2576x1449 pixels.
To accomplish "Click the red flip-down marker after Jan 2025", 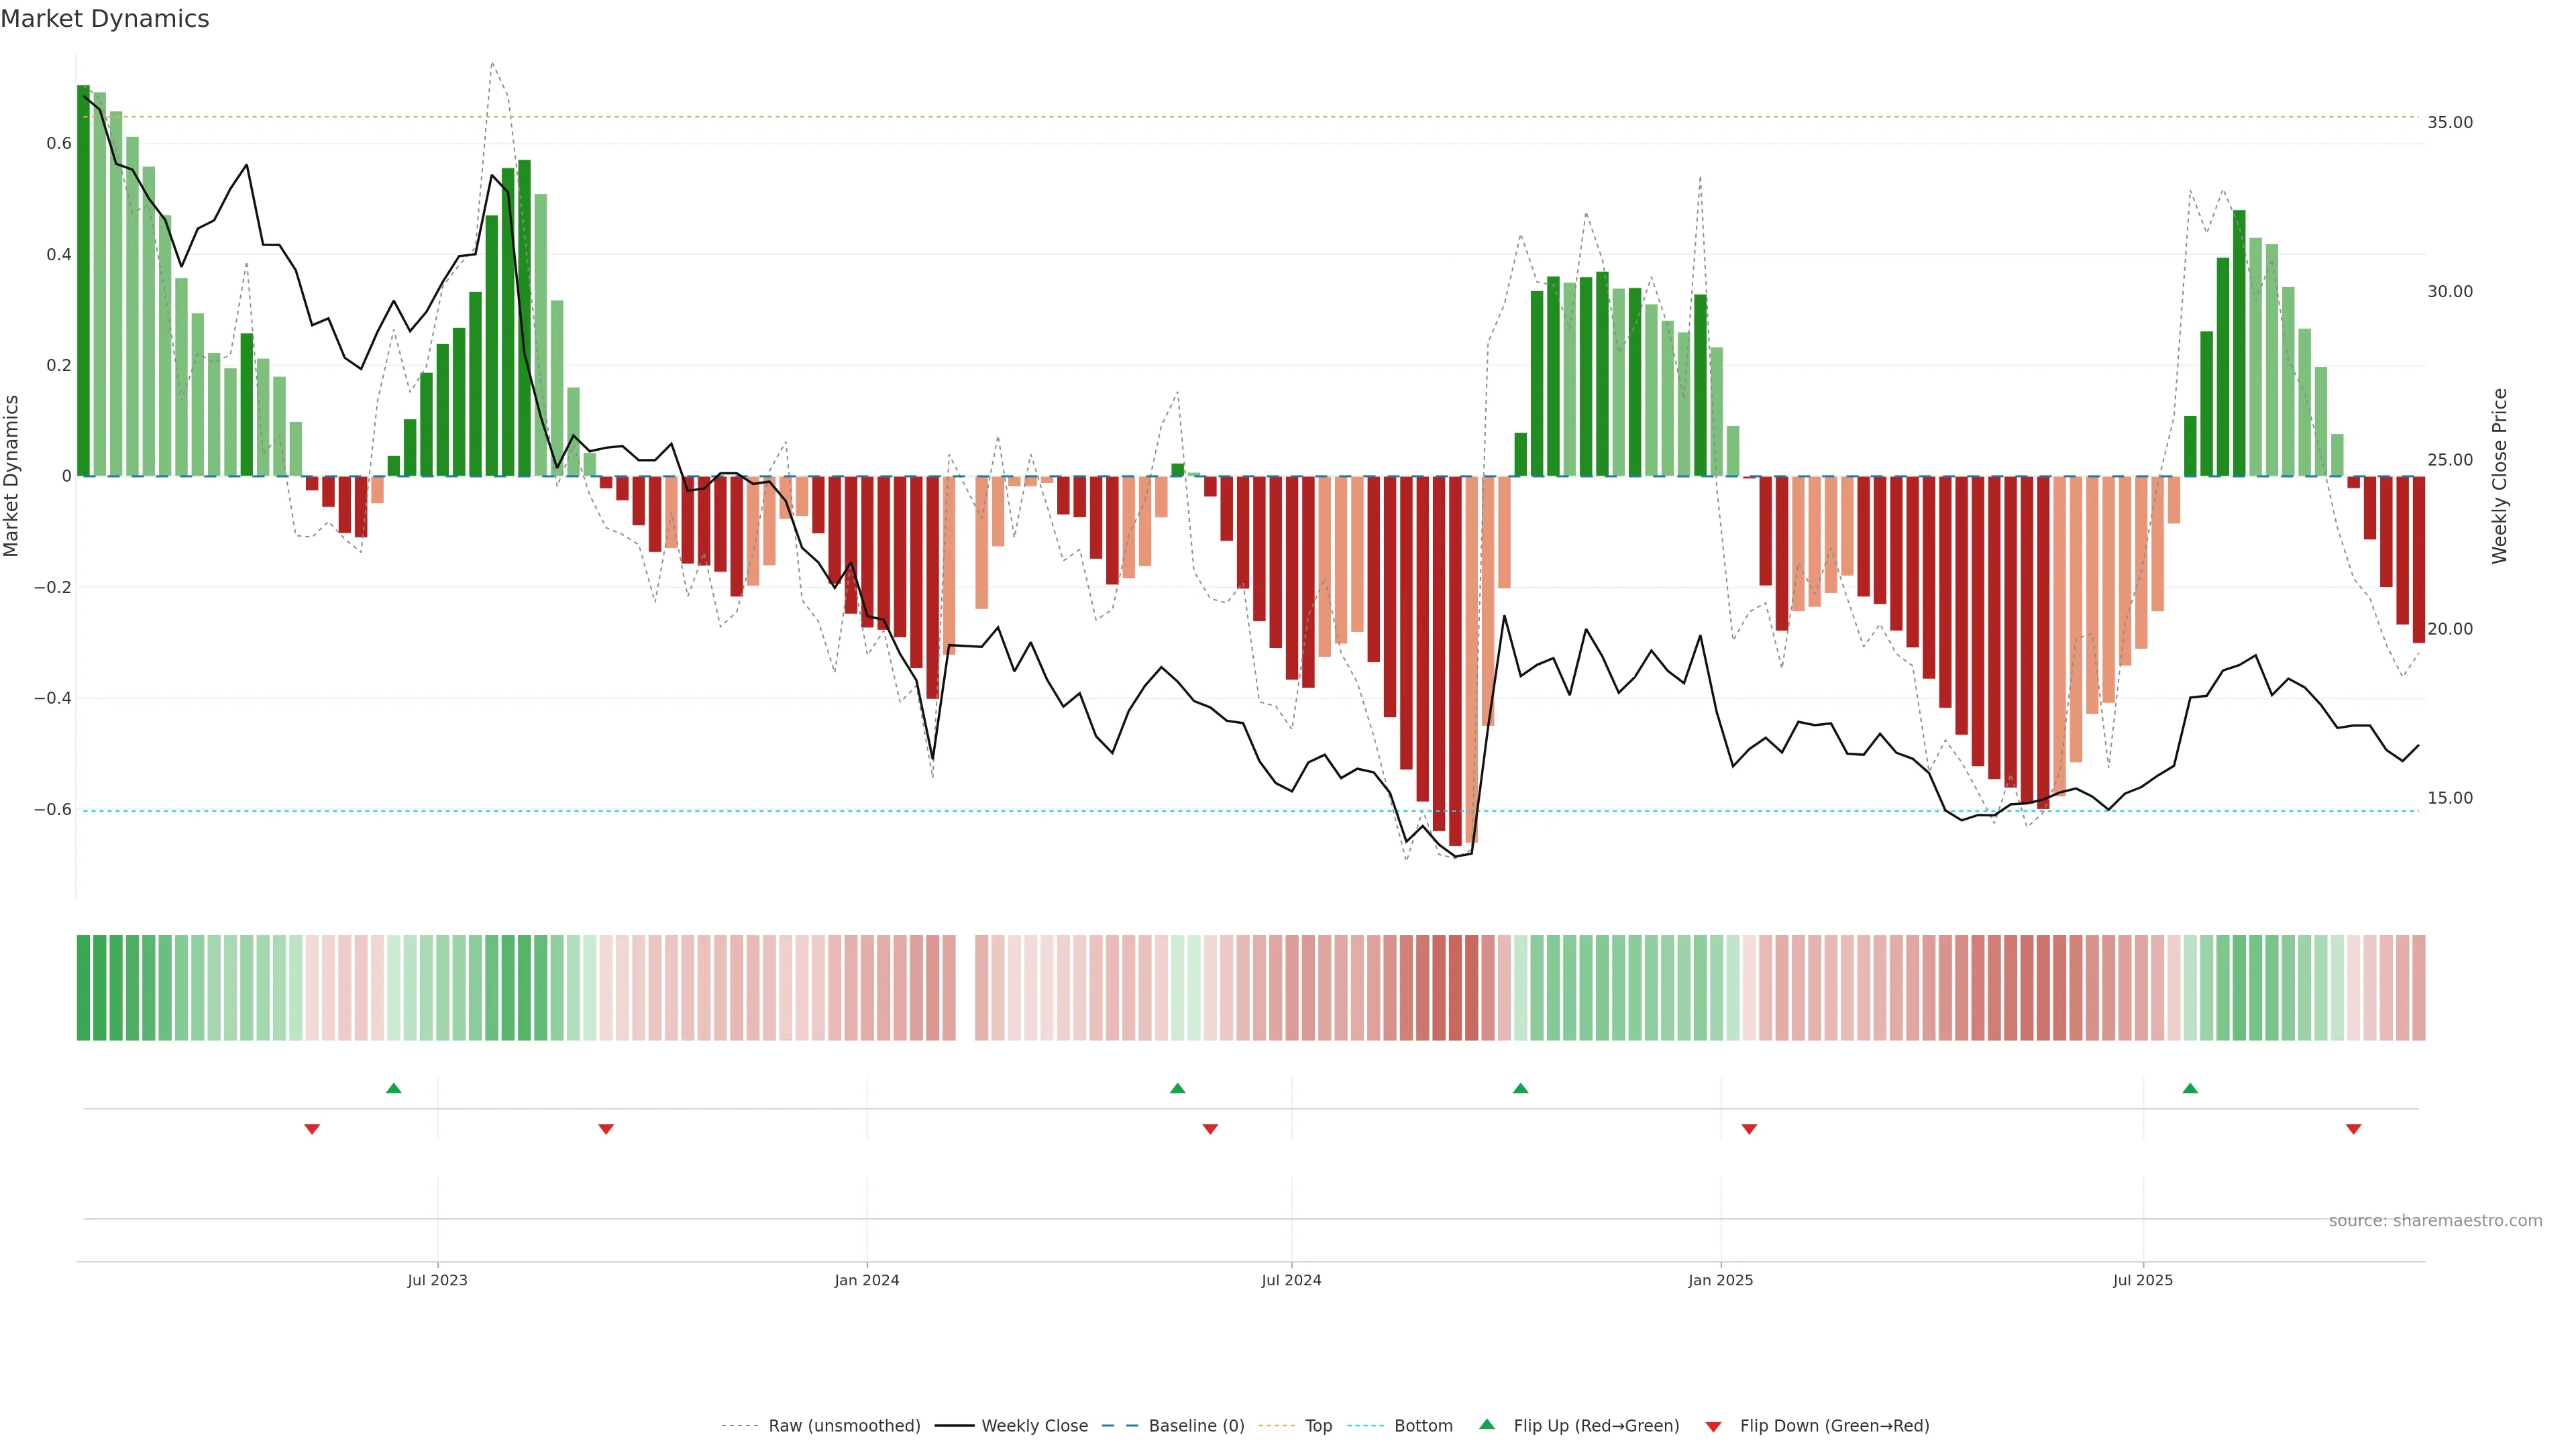I will point(1749,1129).
